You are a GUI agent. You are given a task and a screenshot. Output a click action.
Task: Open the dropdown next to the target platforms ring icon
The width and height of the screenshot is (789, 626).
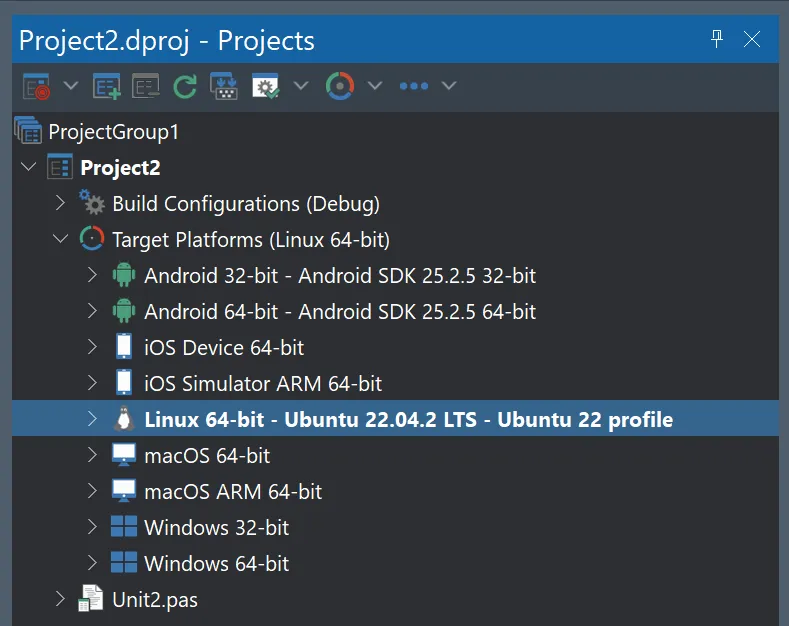pyautogui.click(x=375, y=86)
